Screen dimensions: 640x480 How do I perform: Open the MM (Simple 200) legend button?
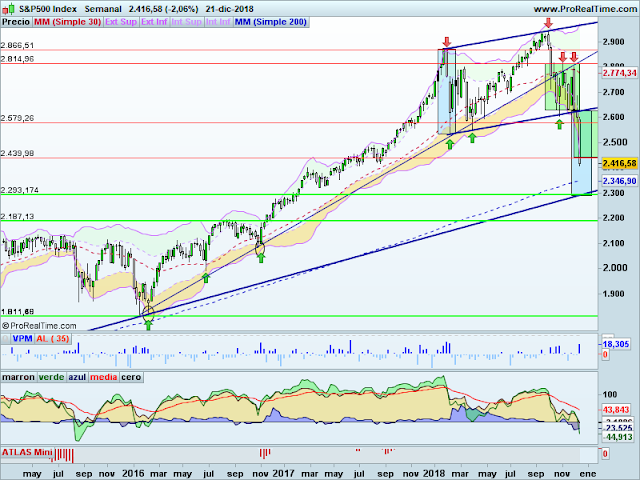(271, 22)
